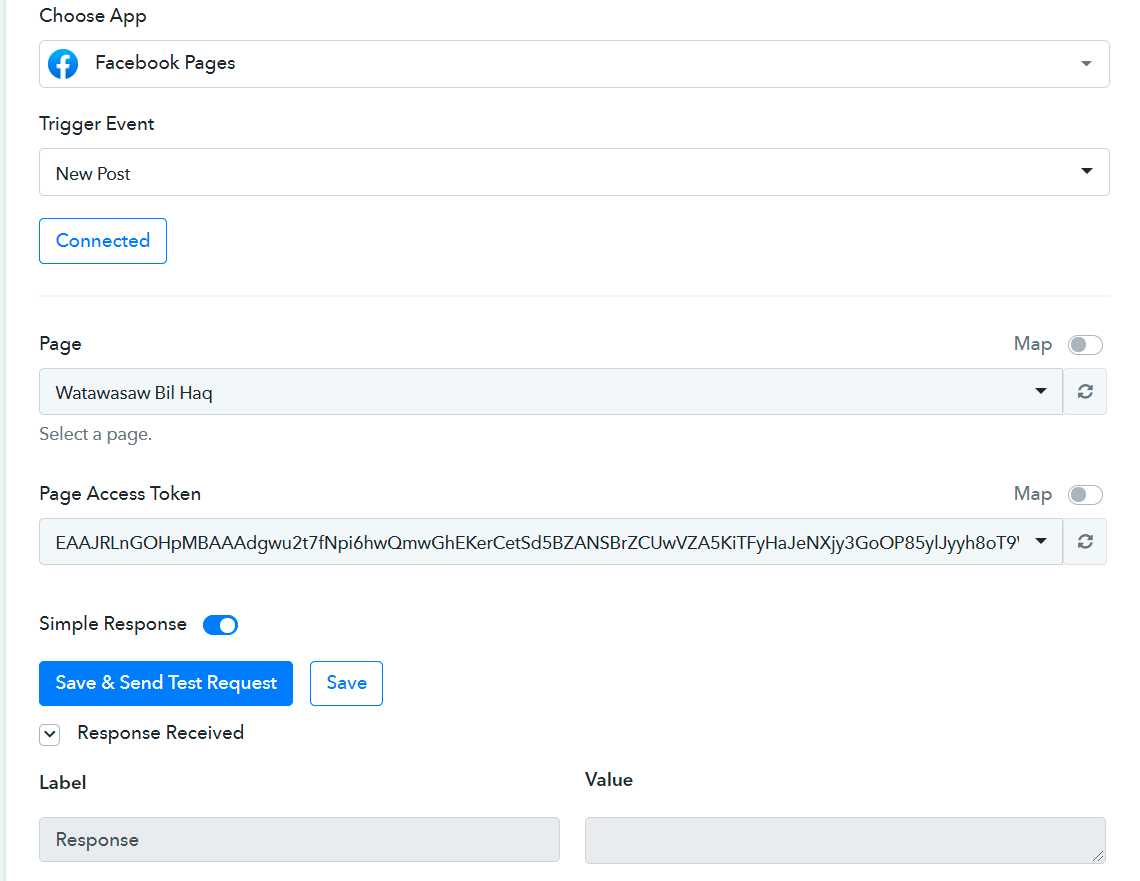Click the Facebook logo icon in Choose App

coord(63,64)
